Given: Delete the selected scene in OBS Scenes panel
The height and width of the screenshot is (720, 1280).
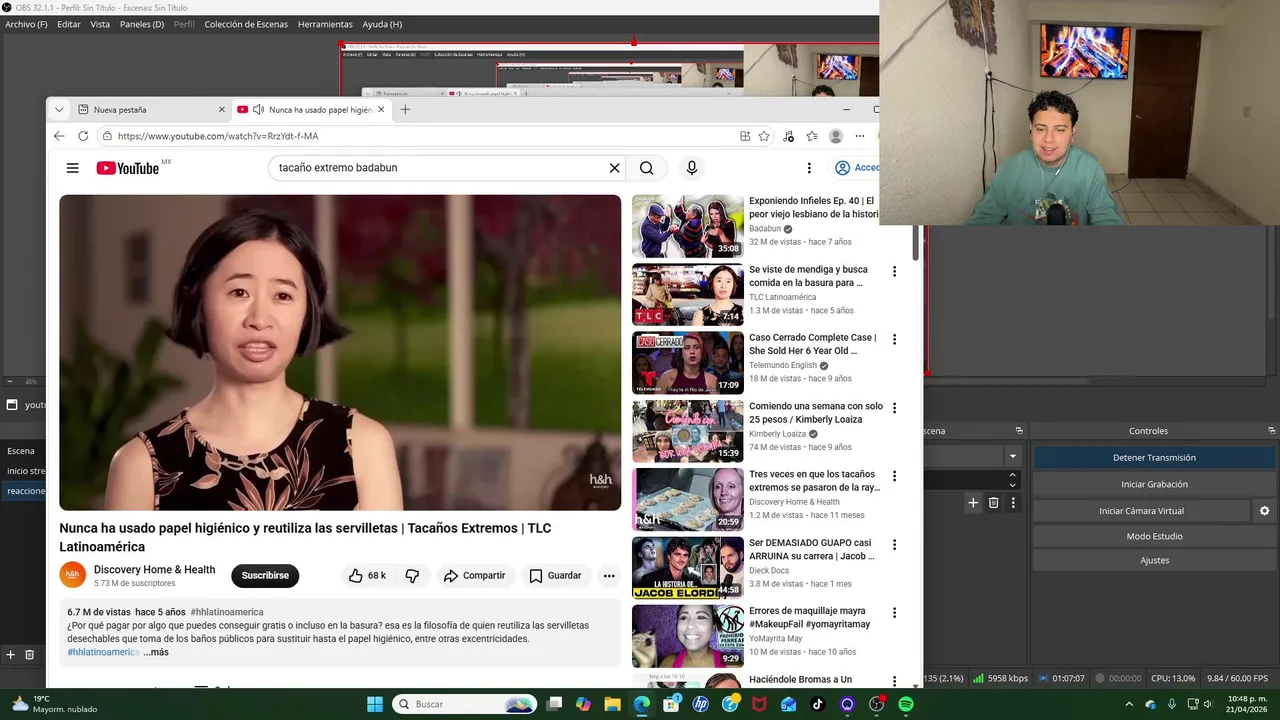Looking at the screenshot, I should (29, 654).
